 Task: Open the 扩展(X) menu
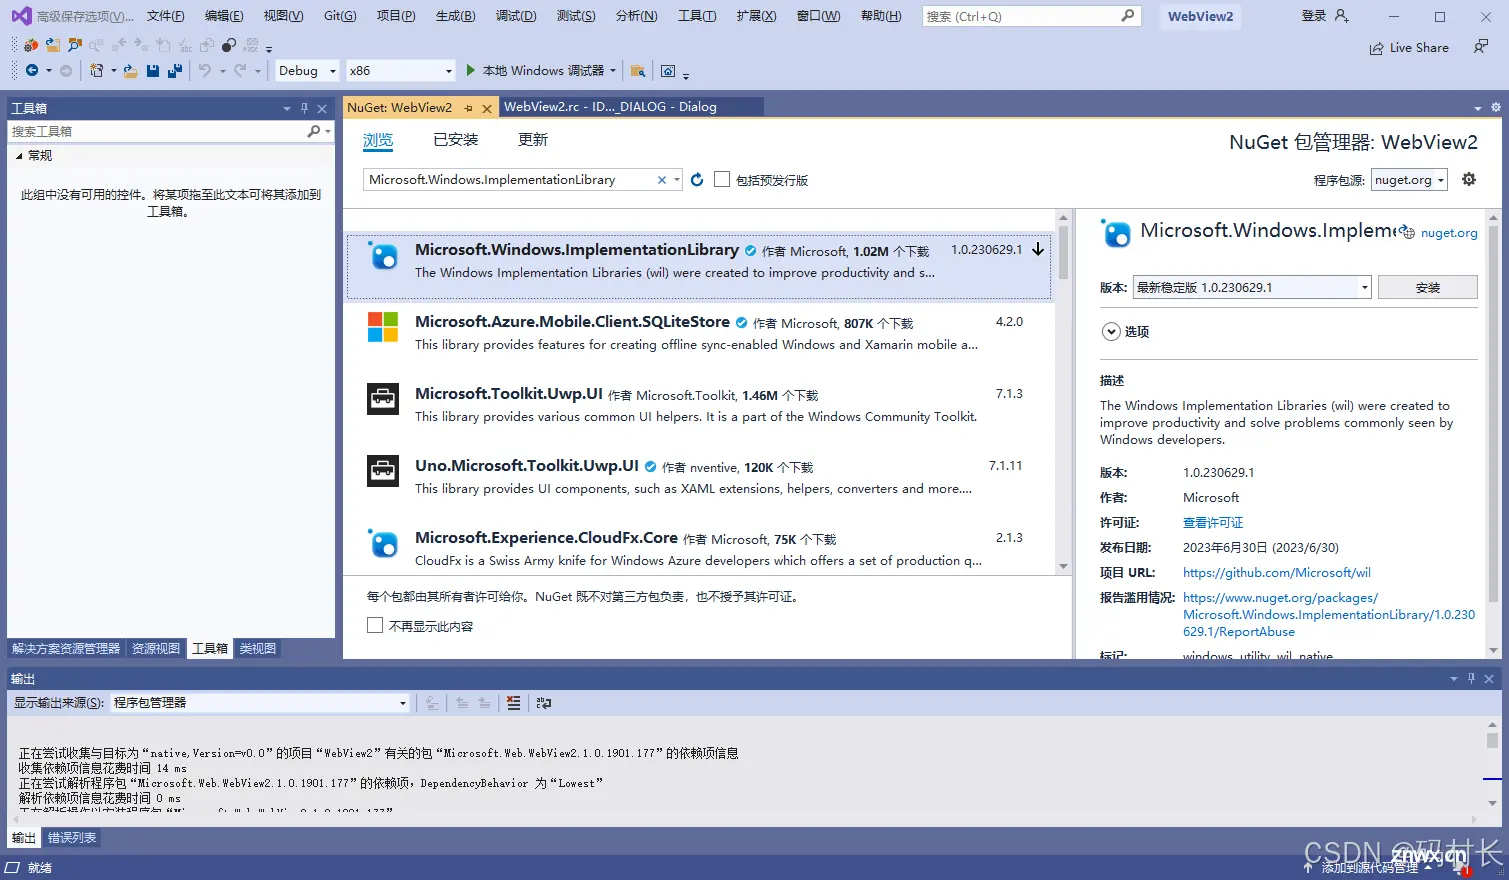click(x=756, y=16)
